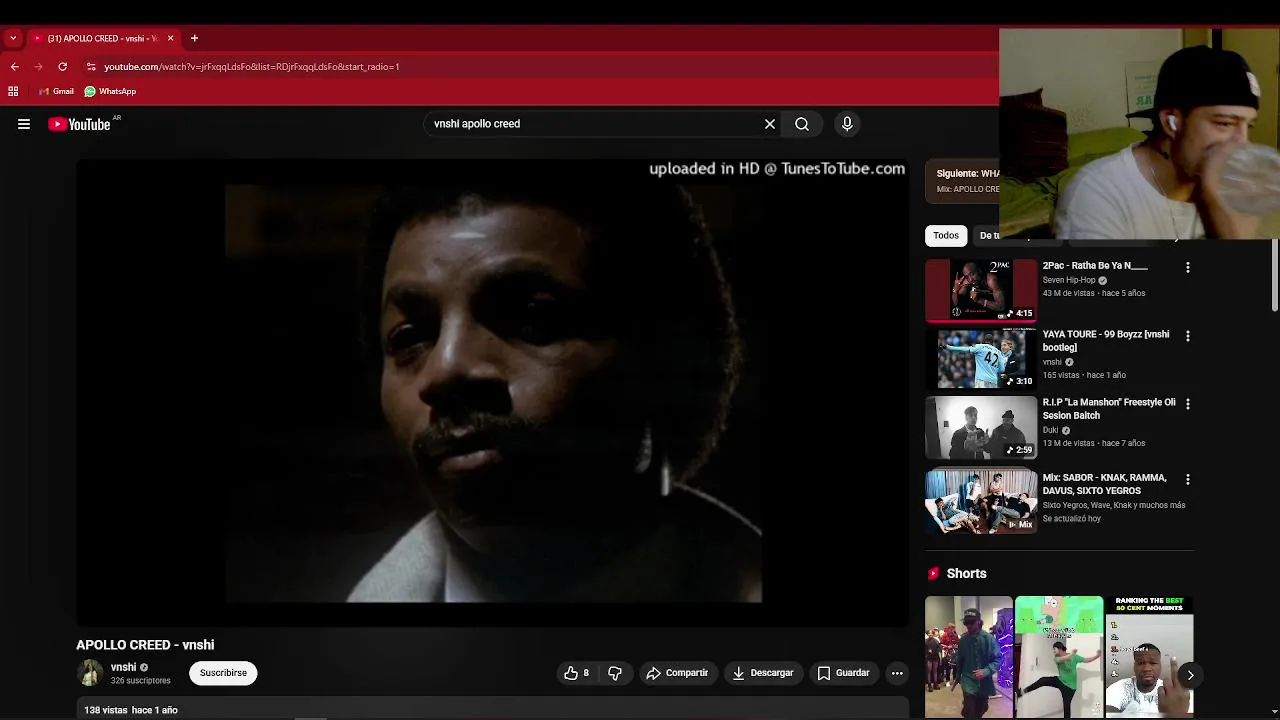Open options for 2Pac Ratha Be Ya video
The height and width of the screenshot is (720, 1280).
pos(1188,268)
